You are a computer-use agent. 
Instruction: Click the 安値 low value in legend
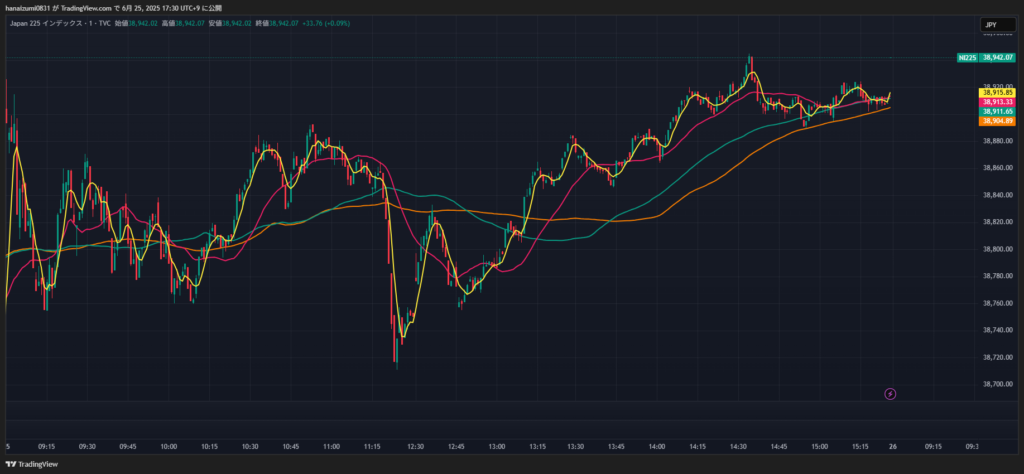(237, 24)
